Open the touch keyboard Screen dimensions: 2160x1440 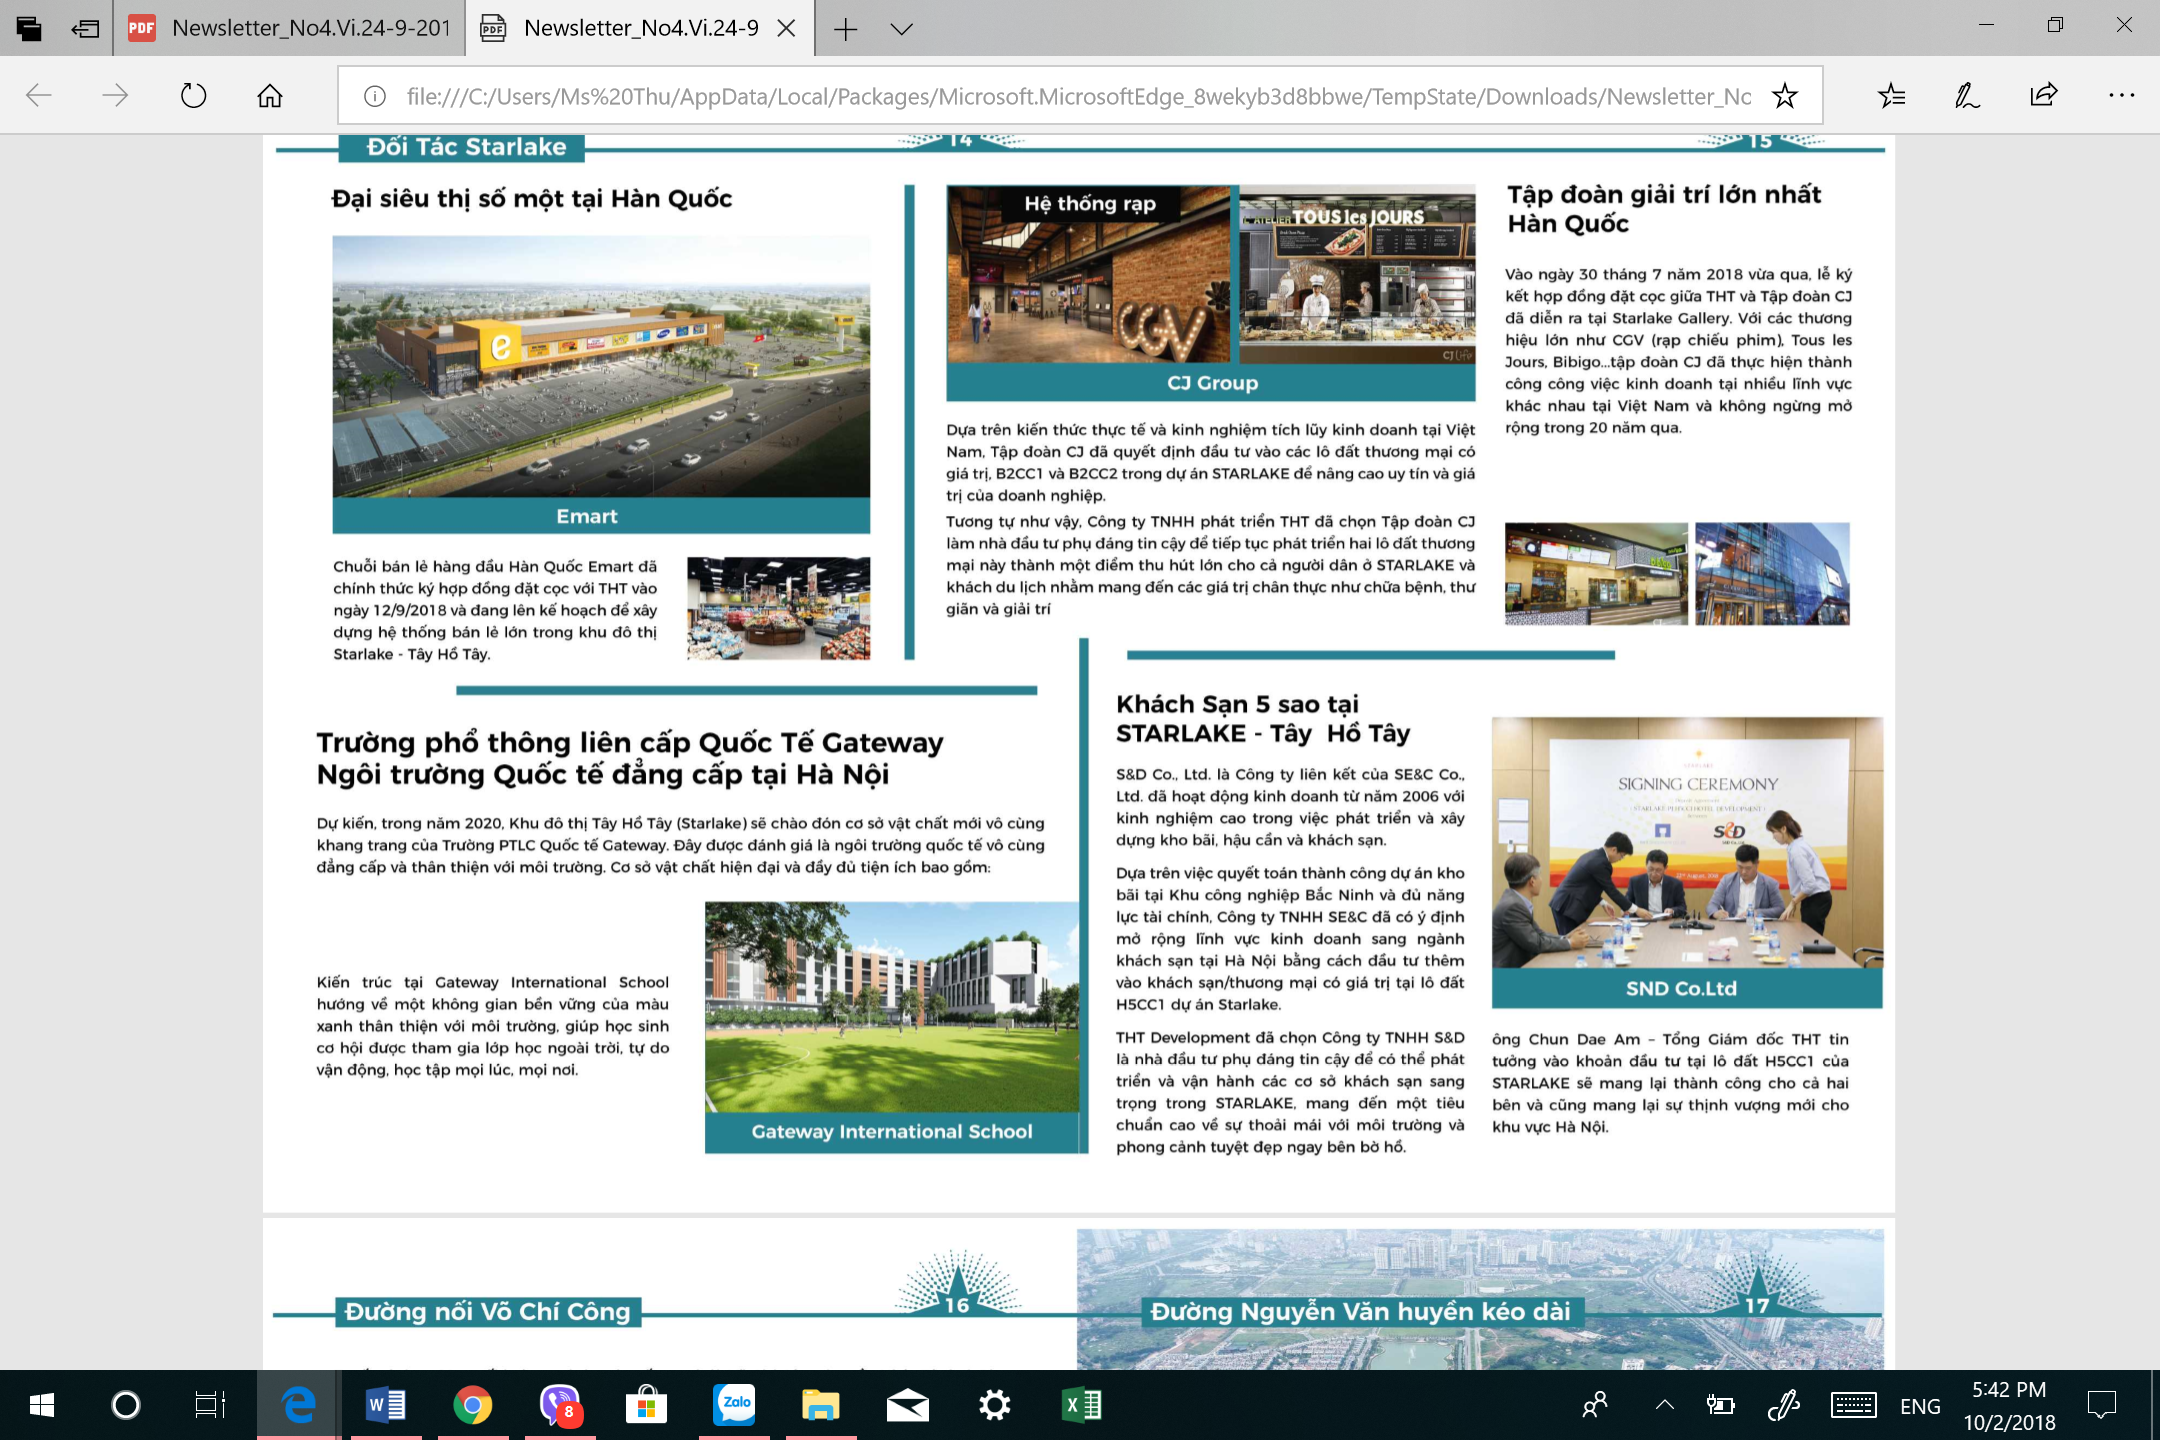(x=1853, y=1405)
